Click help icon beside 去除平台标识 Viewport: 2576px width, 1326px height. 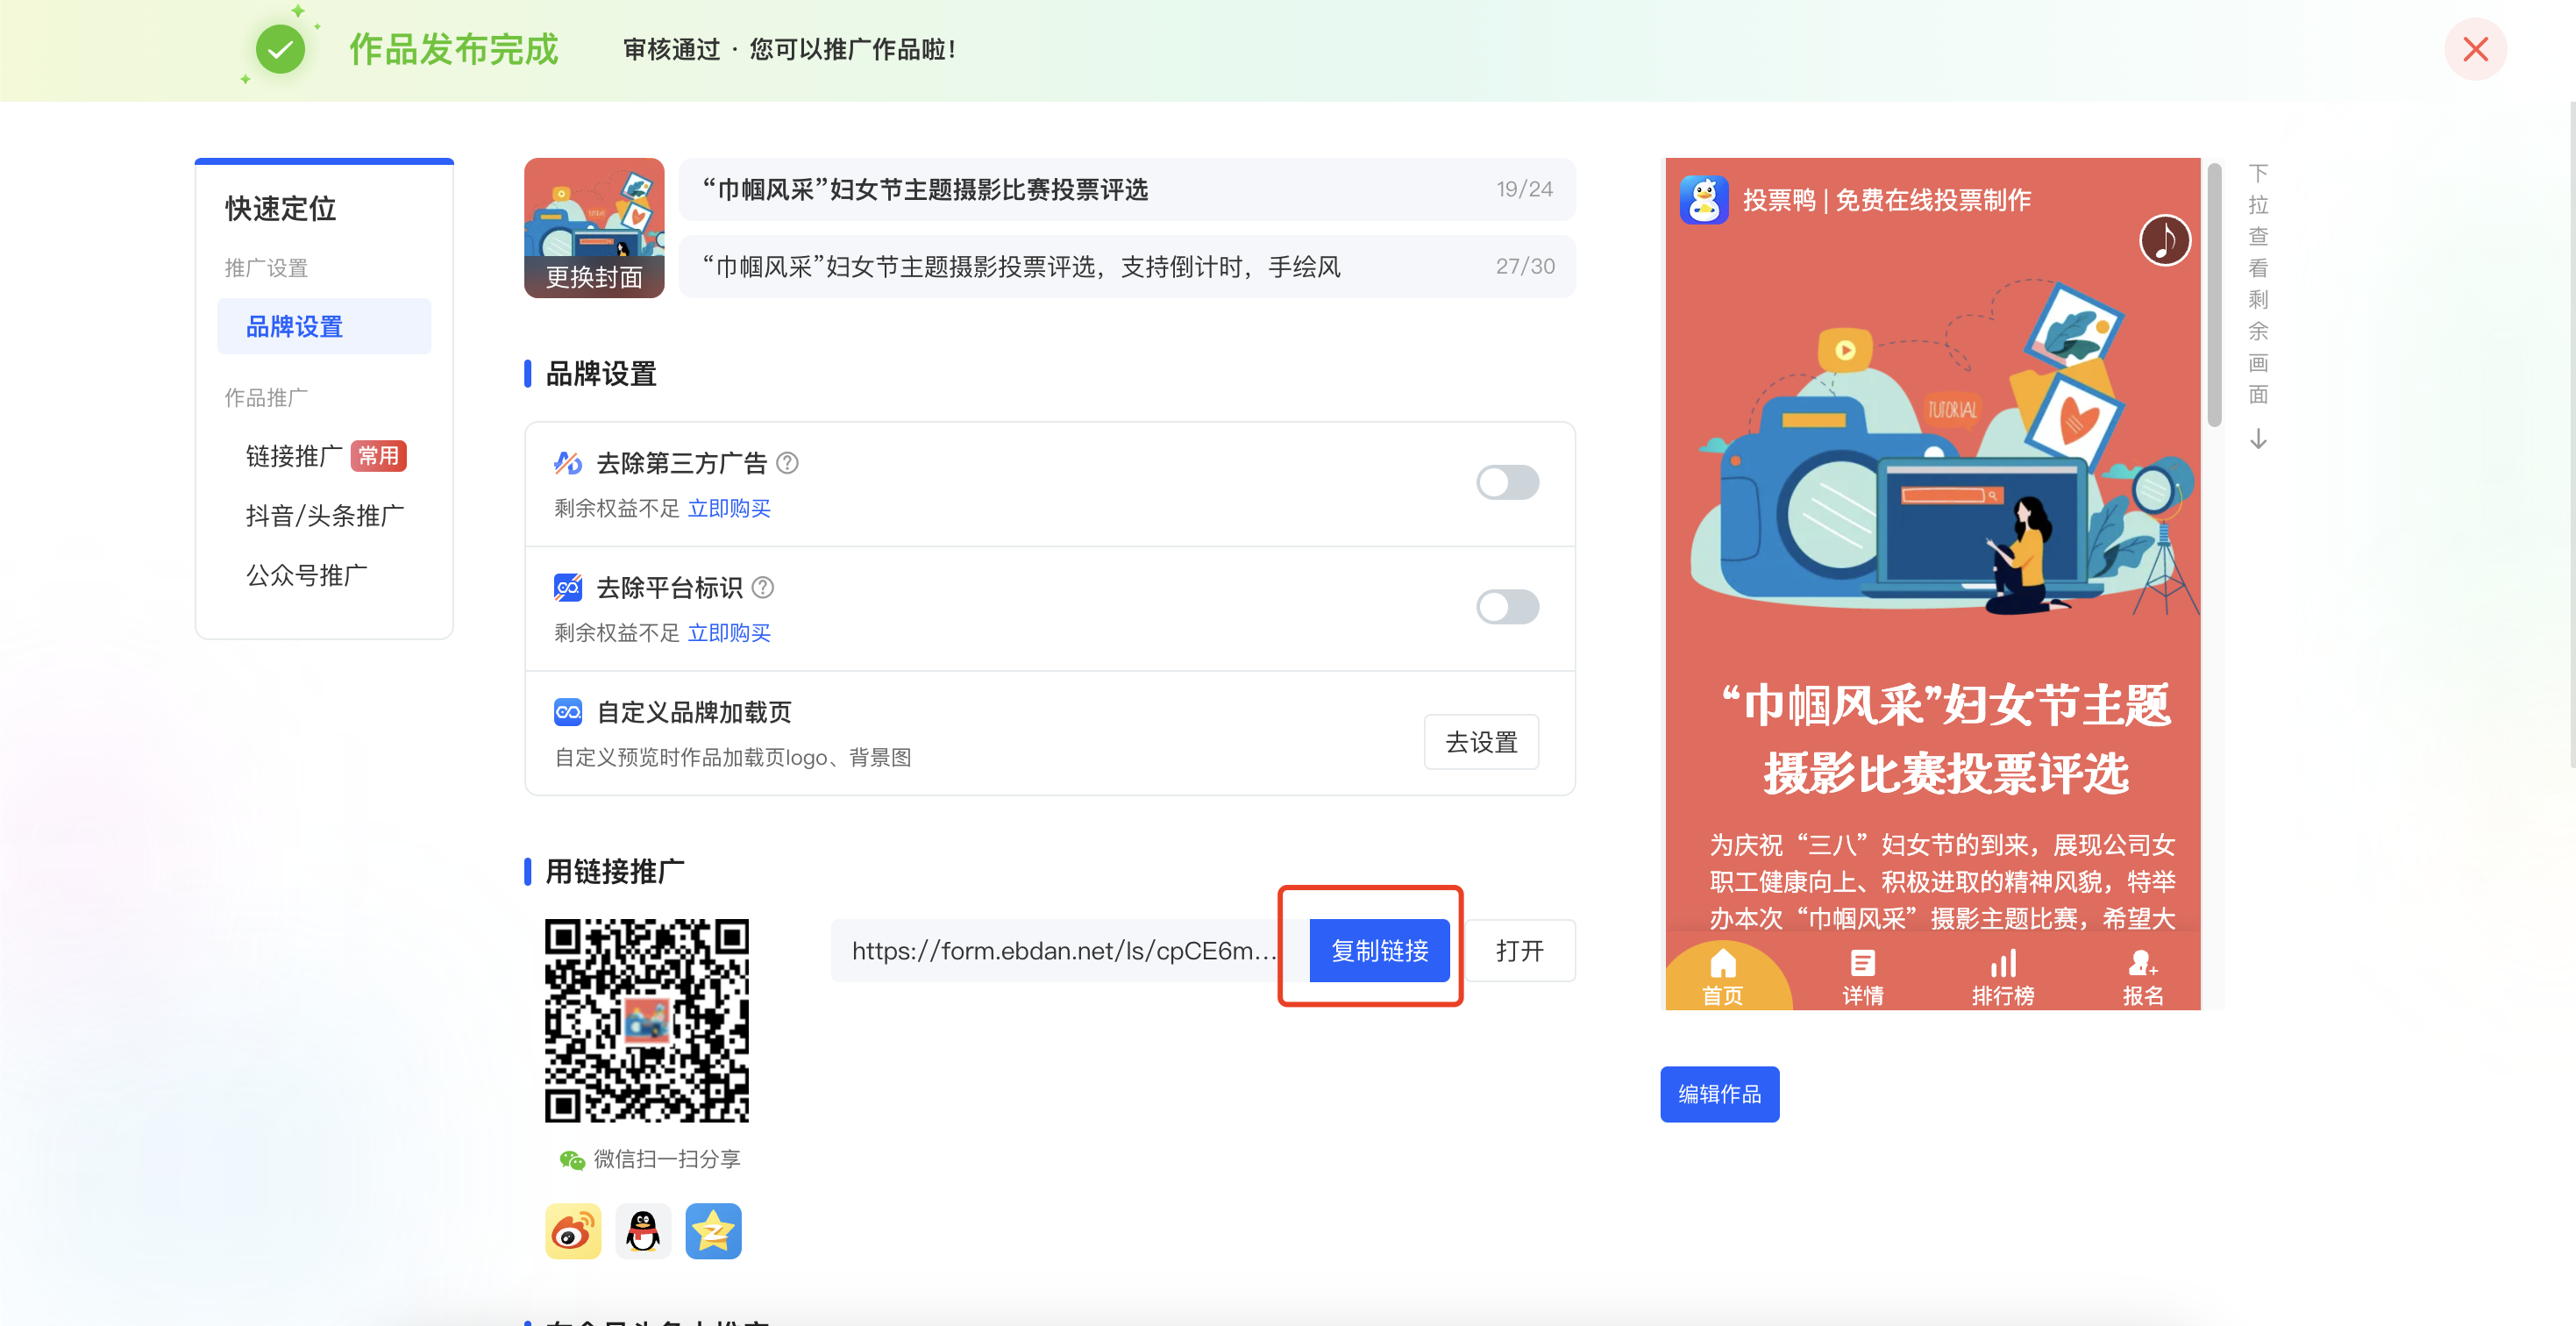[x=763, y=588]
